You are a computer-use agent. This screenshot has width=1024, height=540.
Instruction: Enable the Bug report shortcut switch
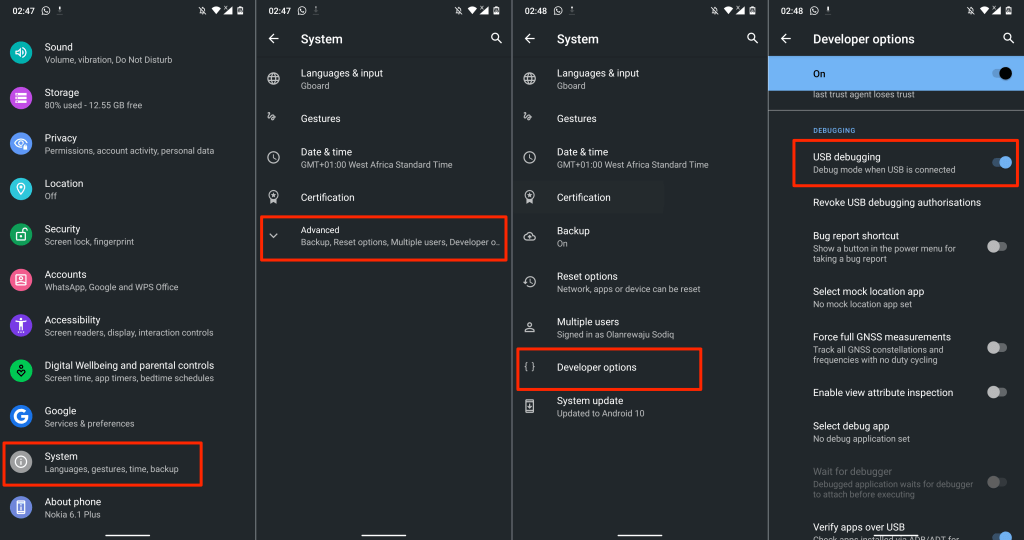(996, 246)
